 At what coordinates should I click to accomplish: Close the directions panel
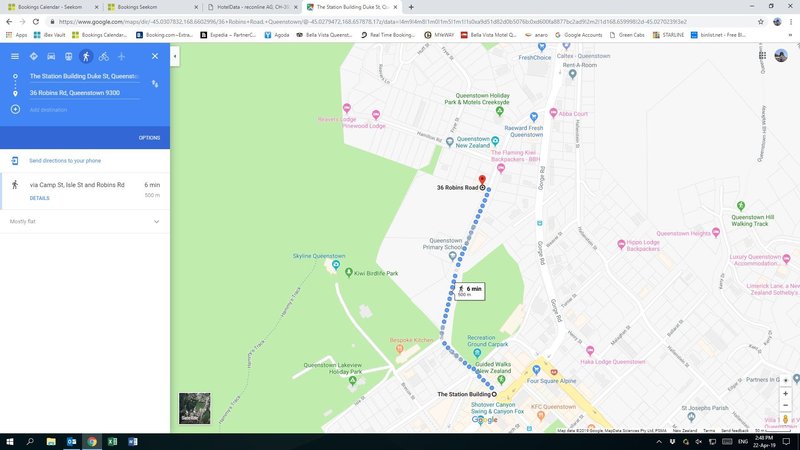click(155, 56)
